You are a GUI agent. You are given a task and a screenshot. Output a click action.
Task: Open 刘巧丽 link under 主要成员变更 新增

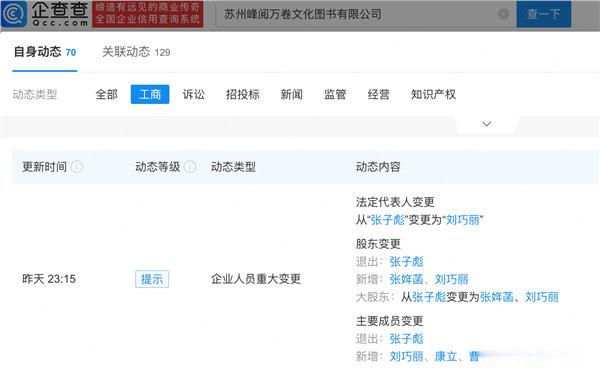[406, 357]
